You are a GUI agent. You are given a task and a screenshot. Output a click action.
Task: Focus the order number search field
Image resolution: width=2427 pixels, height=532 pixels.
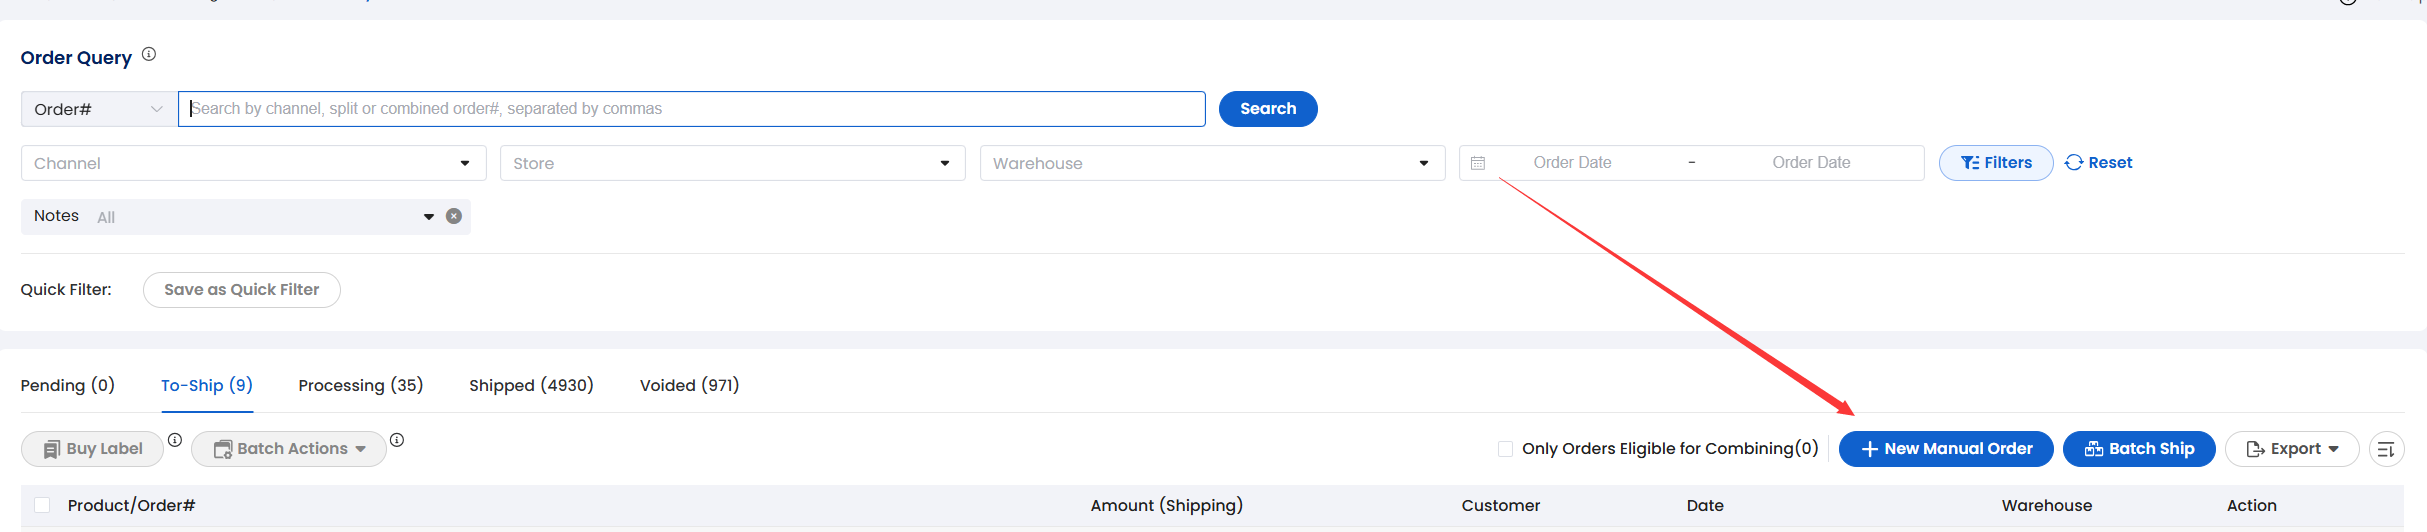[x=692, y=109]
